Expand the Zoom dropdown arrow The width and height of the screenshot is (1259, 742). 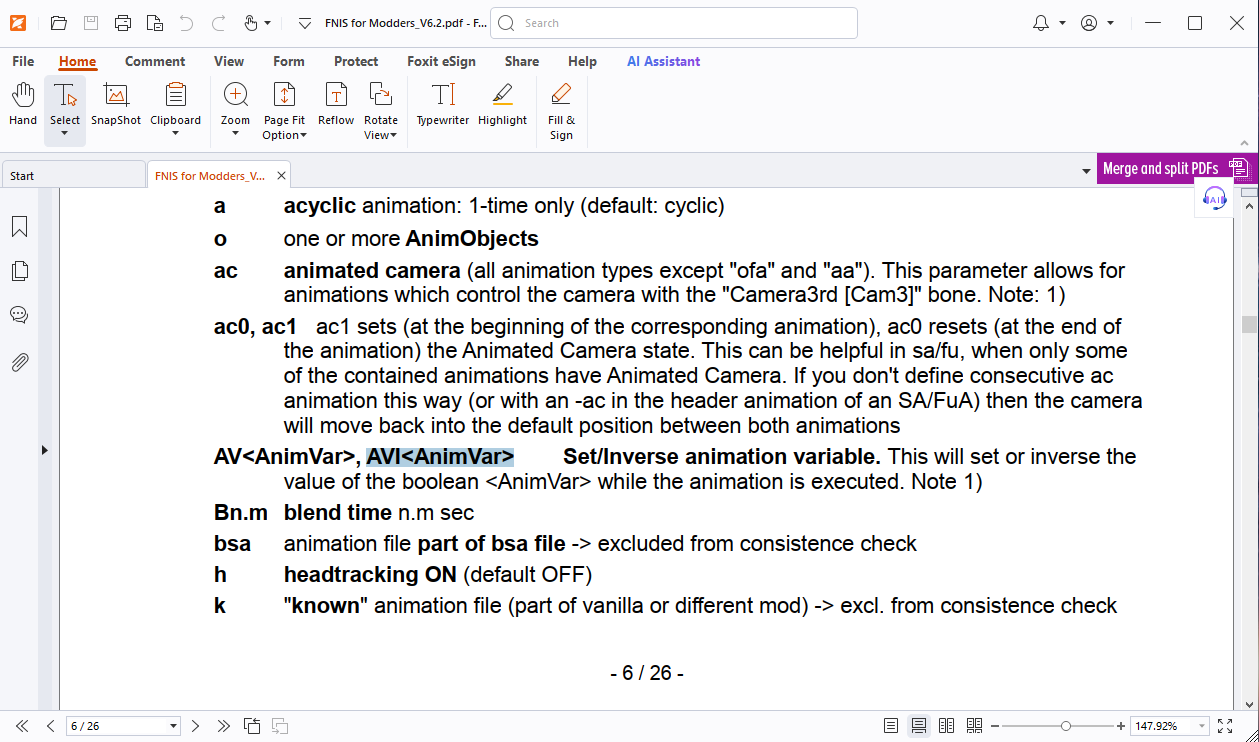[x=236, y=134]
